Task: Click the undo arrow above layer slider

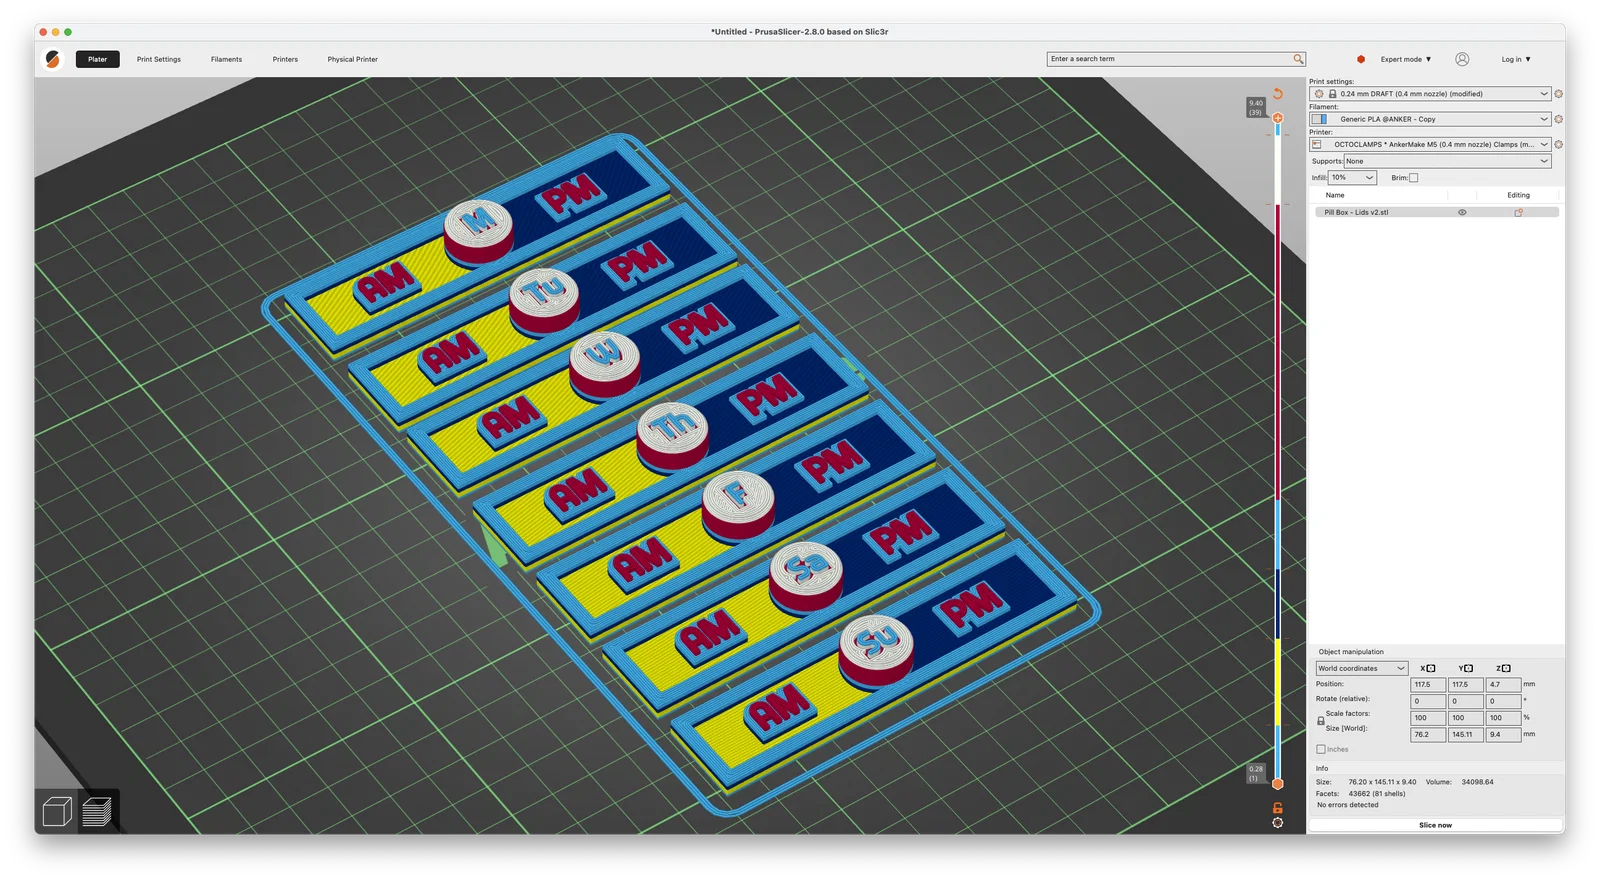Action: coord(1278,93)
